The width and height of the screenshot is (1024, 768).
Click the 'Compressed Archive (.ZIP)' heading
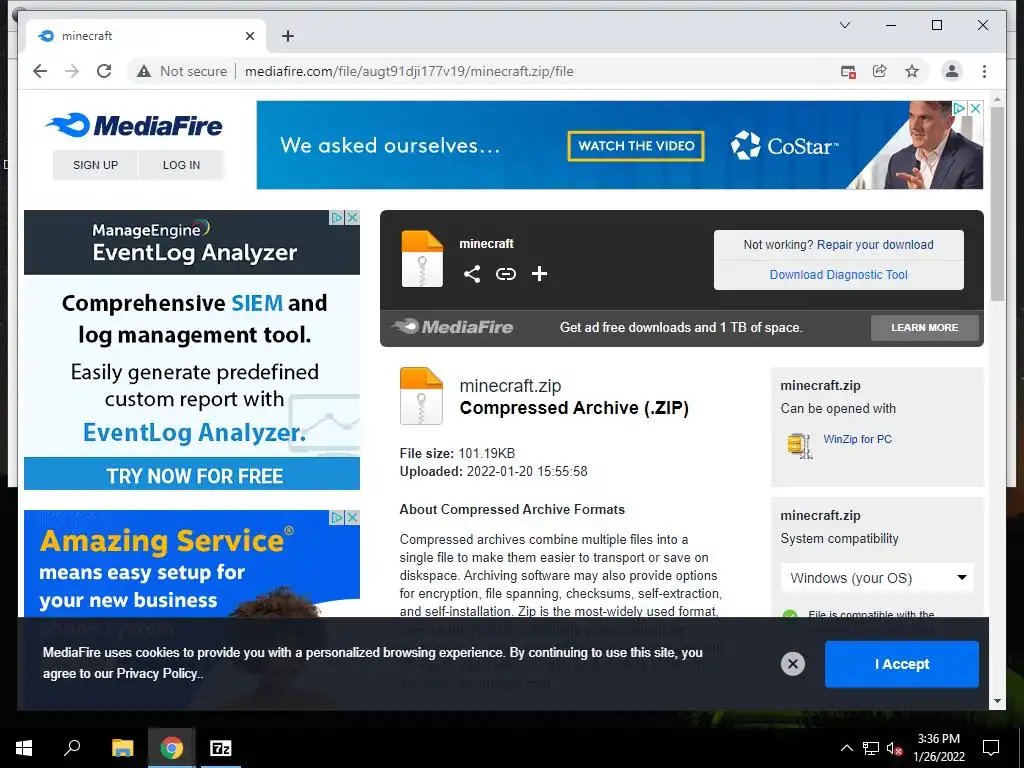tap(574, 408)
